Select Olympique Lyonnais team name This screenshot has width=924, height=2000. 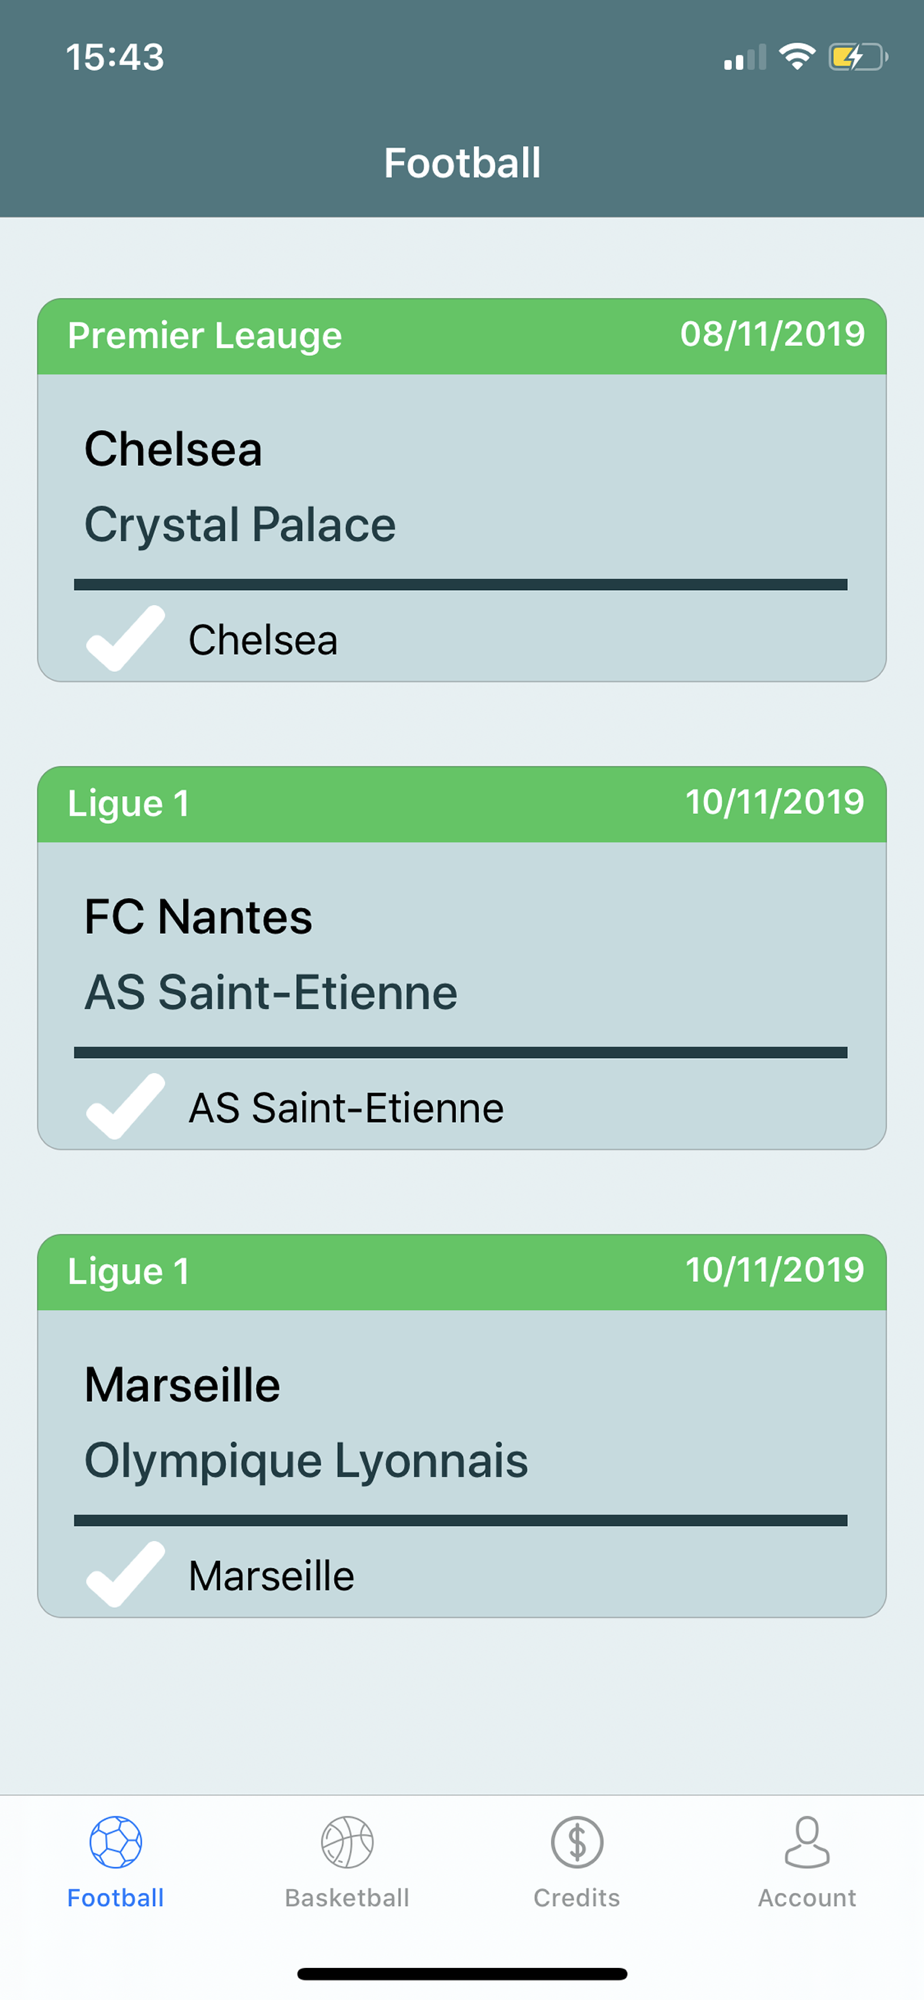coord(306,1461)
